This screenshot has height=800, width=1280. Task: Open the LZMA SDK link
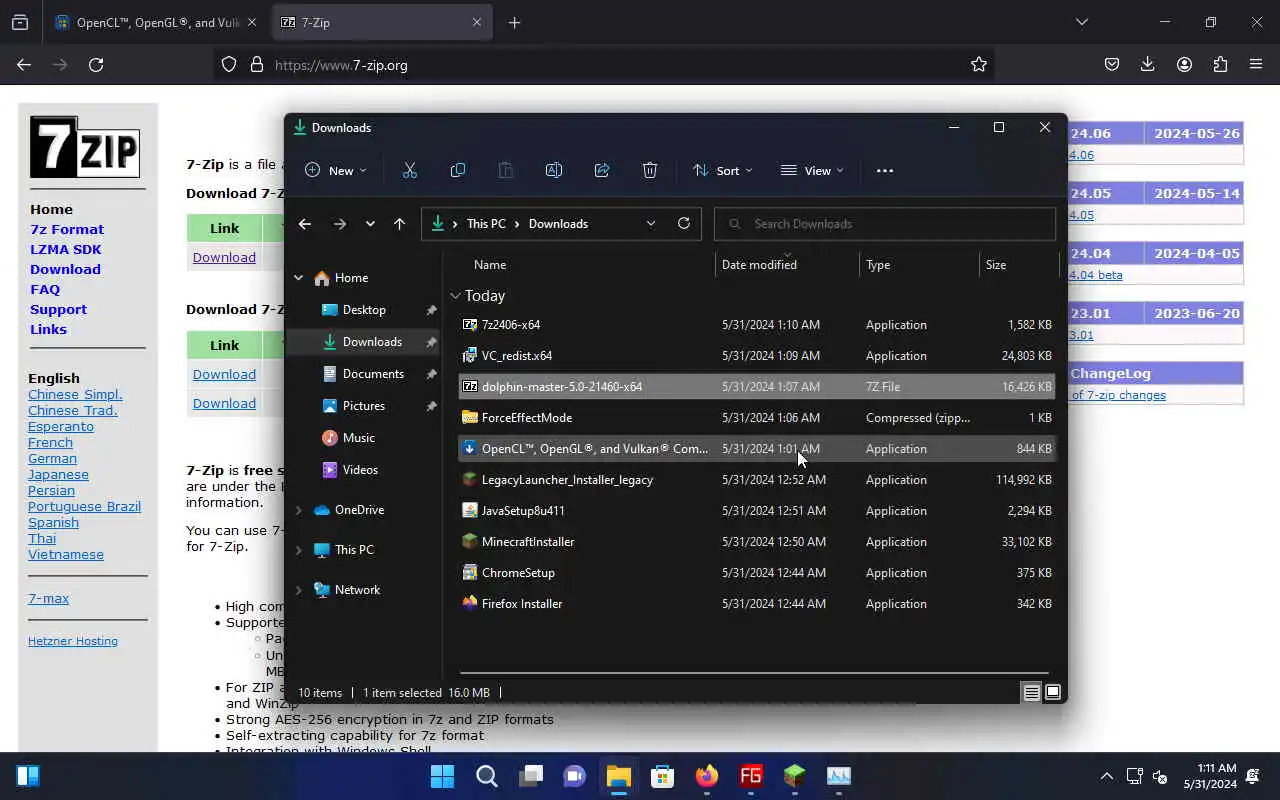[66, 249]
